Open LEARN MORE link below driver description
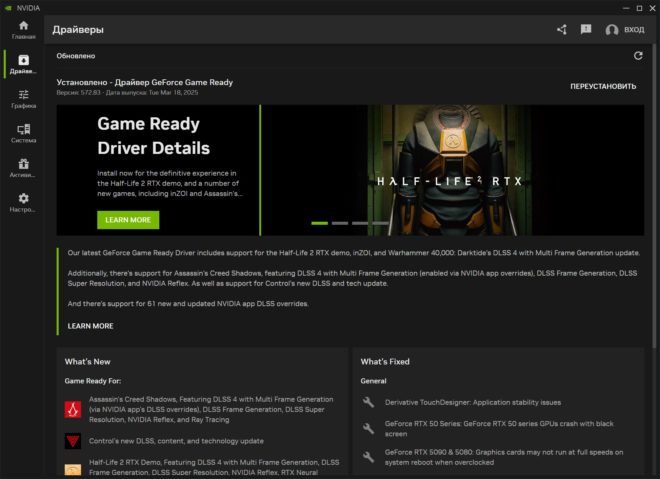 pos(90,326)
